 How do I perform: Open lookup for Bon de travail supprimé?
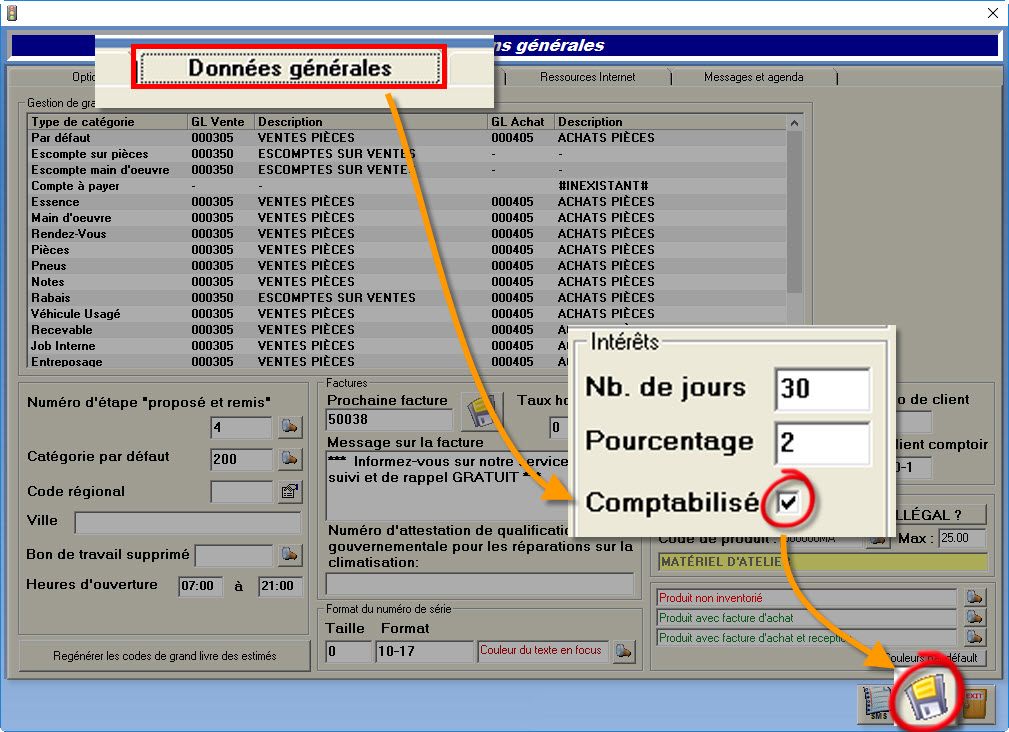tap(290, 555)
